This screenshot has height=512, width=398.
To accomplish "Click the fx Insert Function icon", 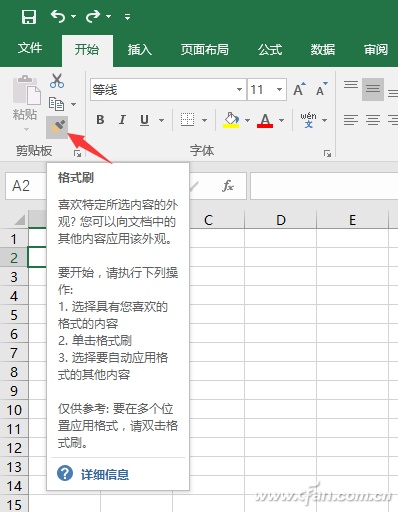I will (x=228, y=186).
